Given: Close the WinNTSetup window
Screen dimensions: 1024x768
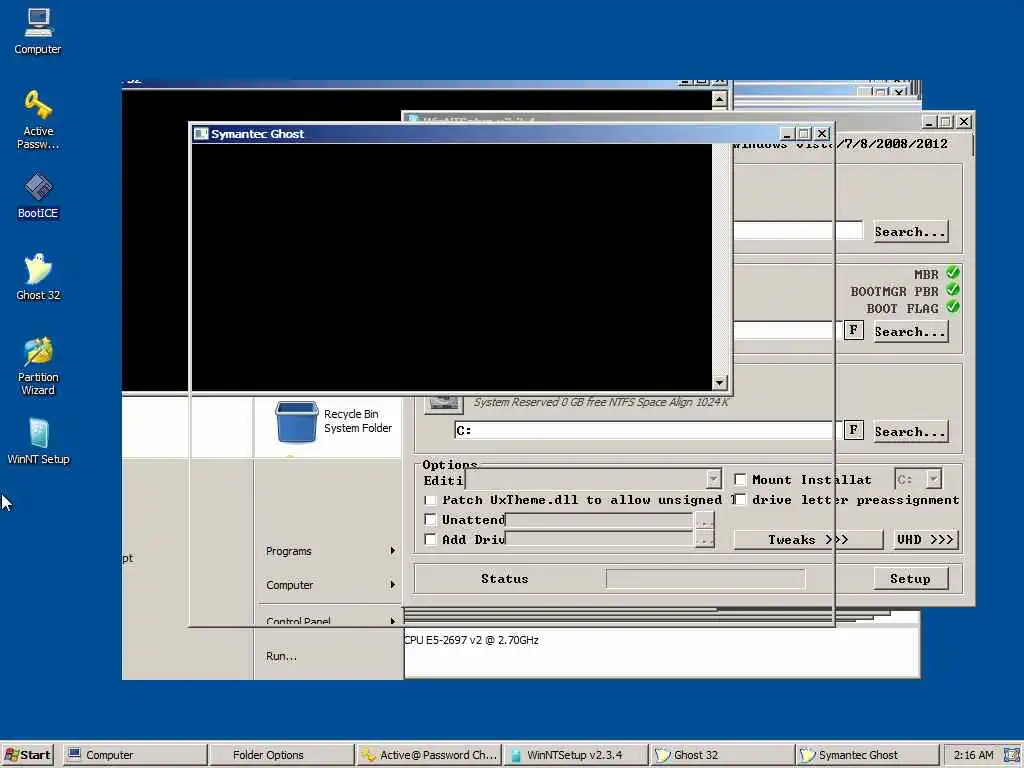Looking at the screenshot, I should [x=964, y=121].
